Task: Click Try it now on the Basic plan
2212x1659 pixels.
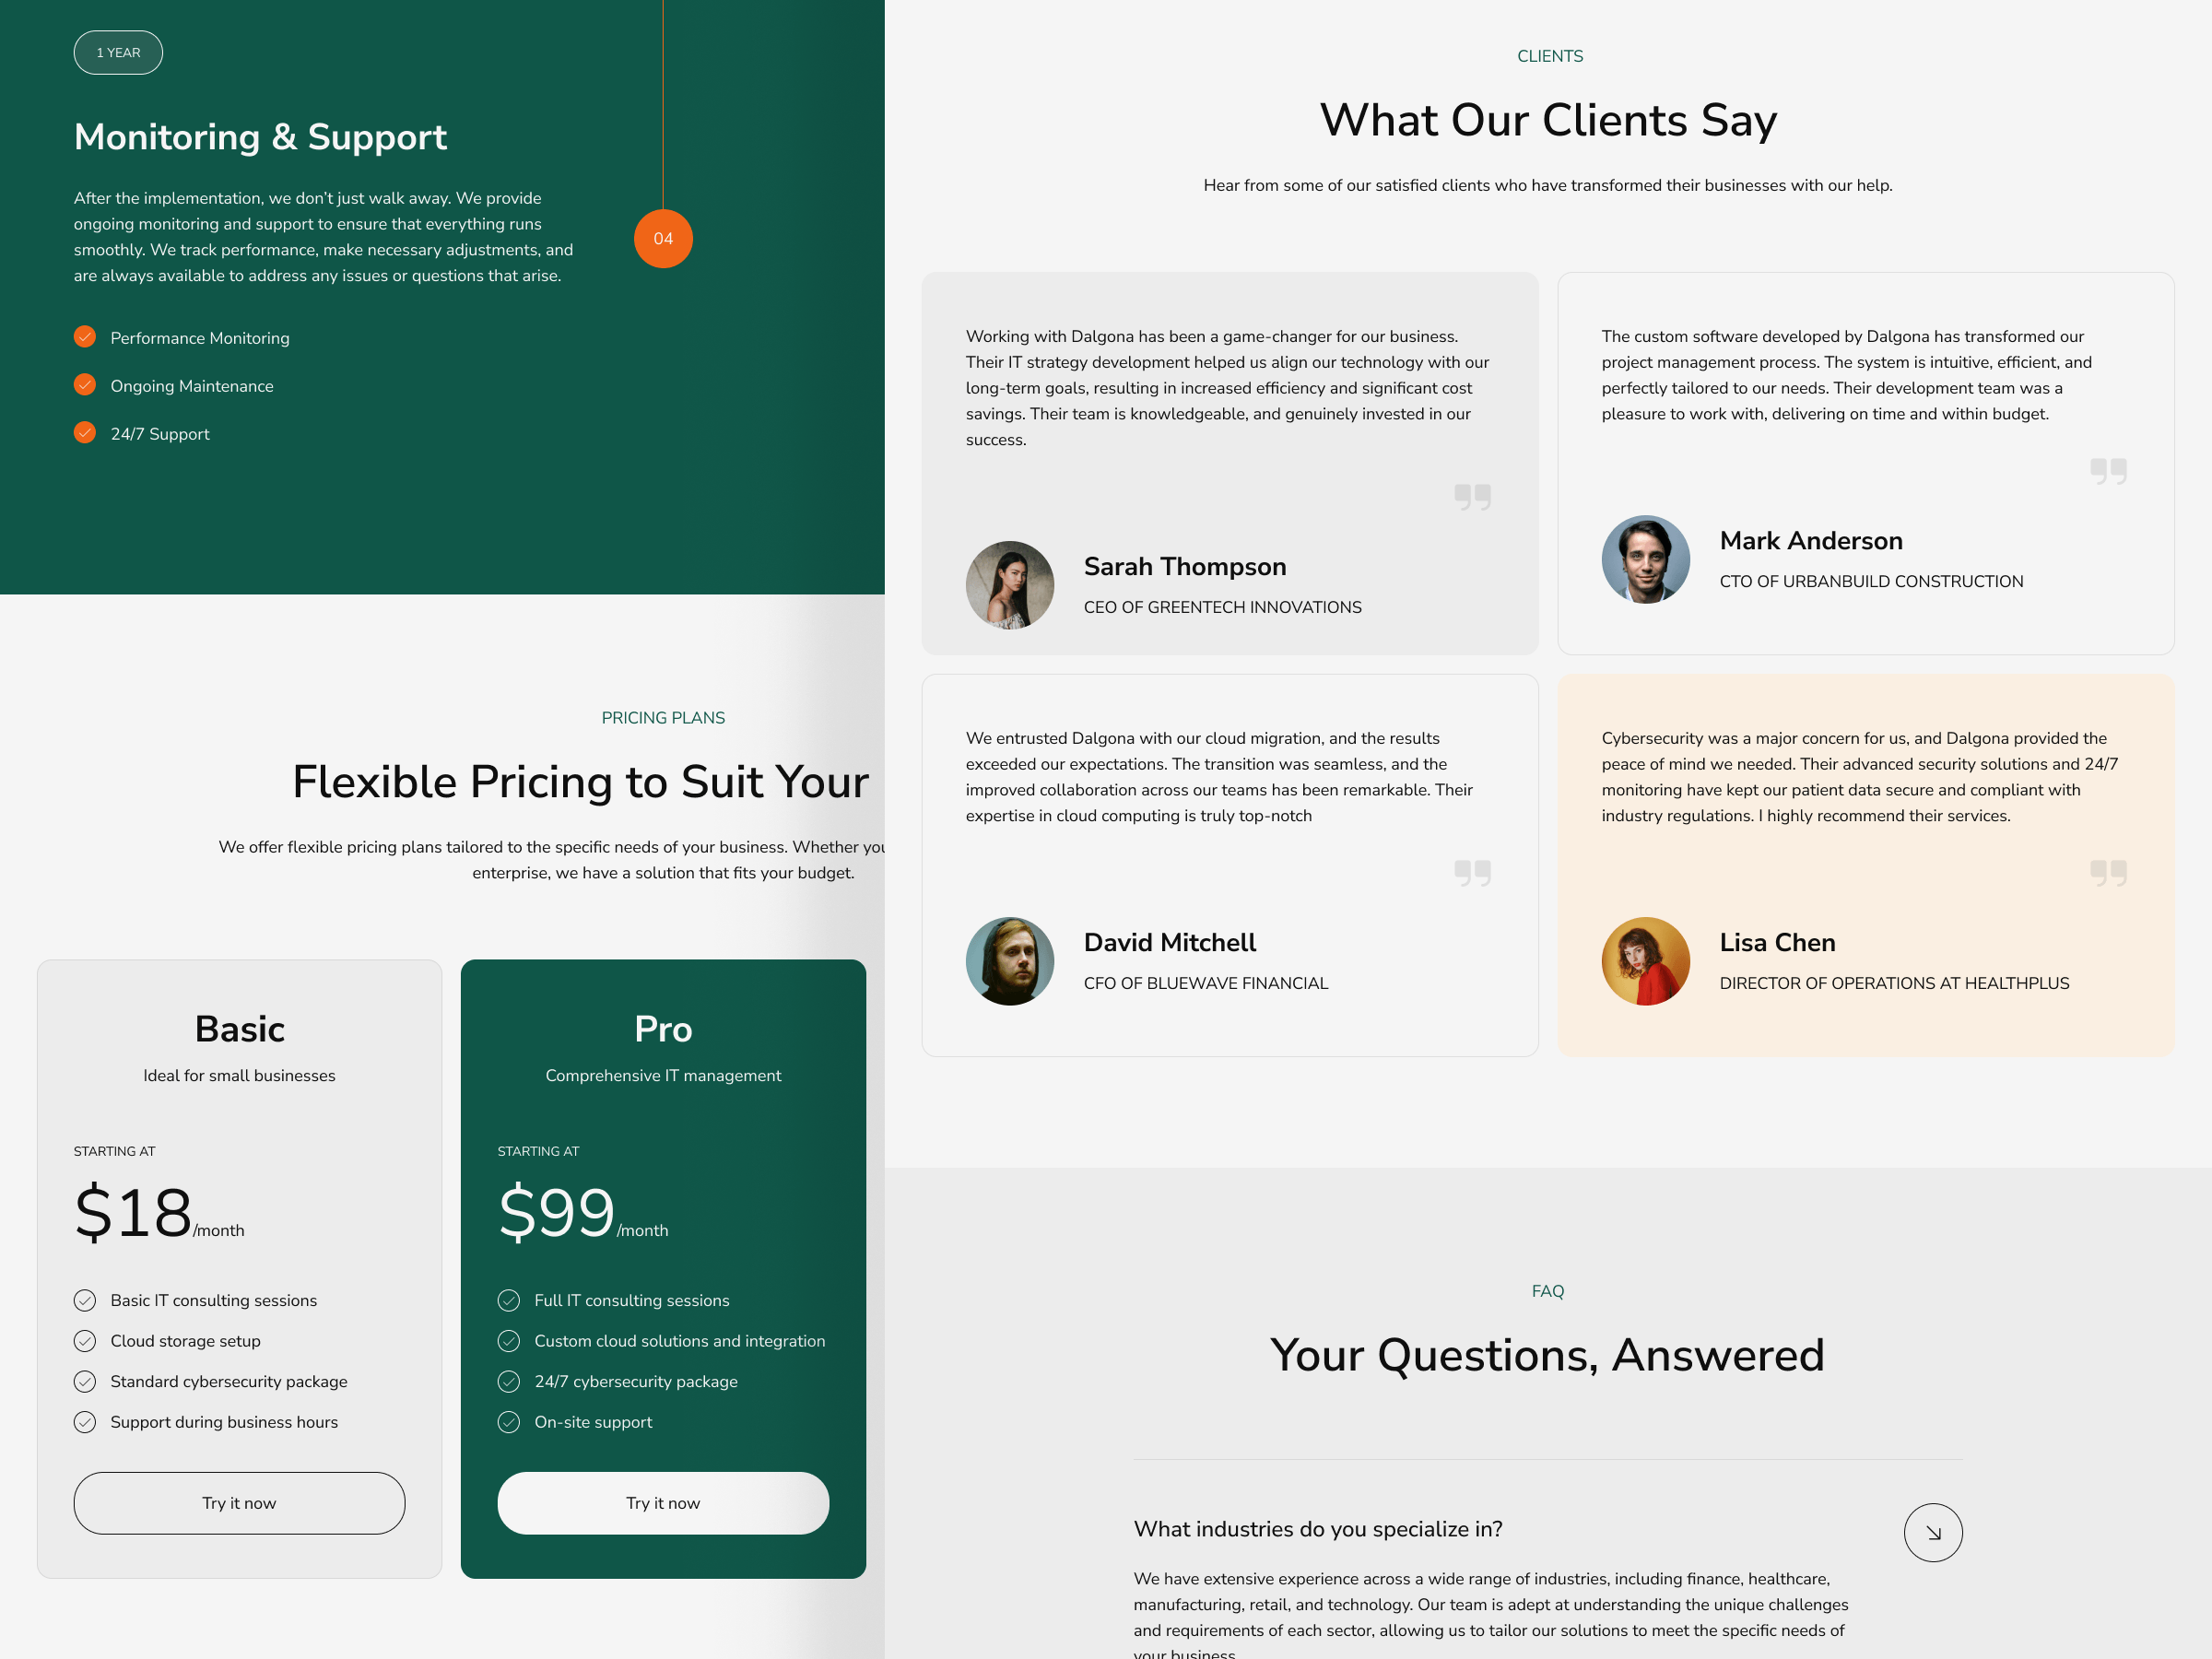Action: click(237, 1502)
